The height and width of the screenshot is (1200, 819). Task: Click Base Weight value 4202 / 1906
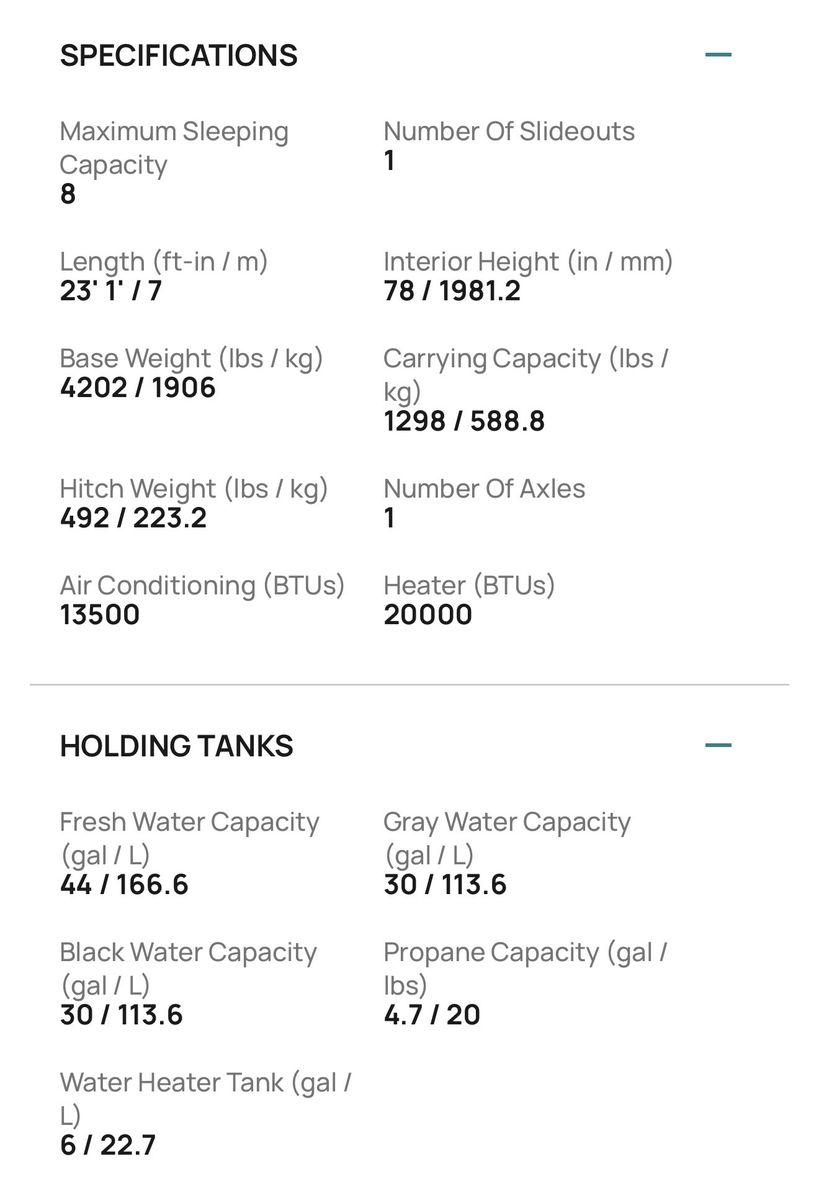(x=138, y=388)
